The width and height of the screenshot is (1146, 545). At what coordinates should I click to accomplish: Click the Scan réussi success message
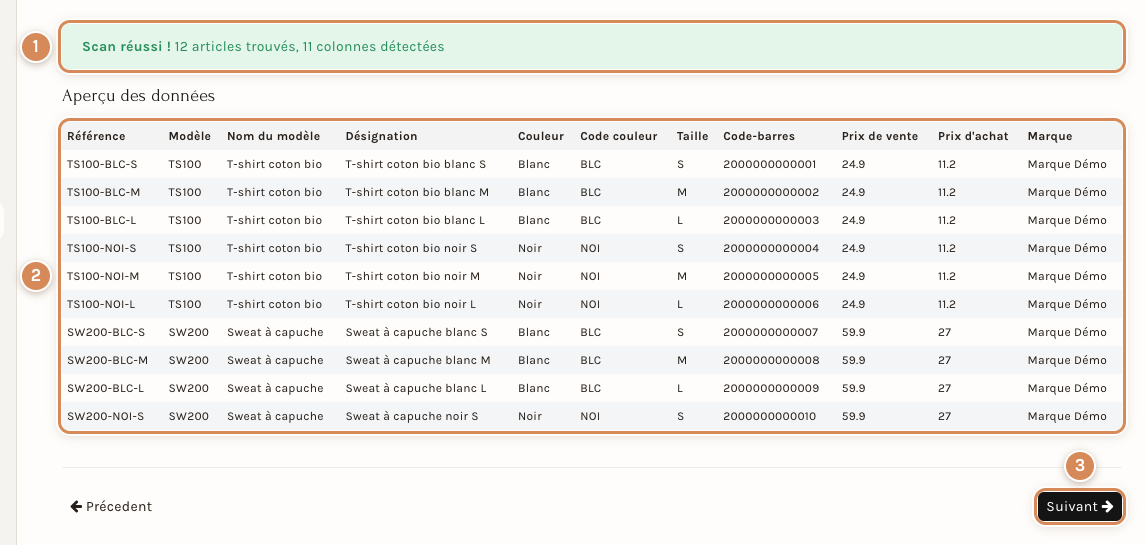[591, 47]
